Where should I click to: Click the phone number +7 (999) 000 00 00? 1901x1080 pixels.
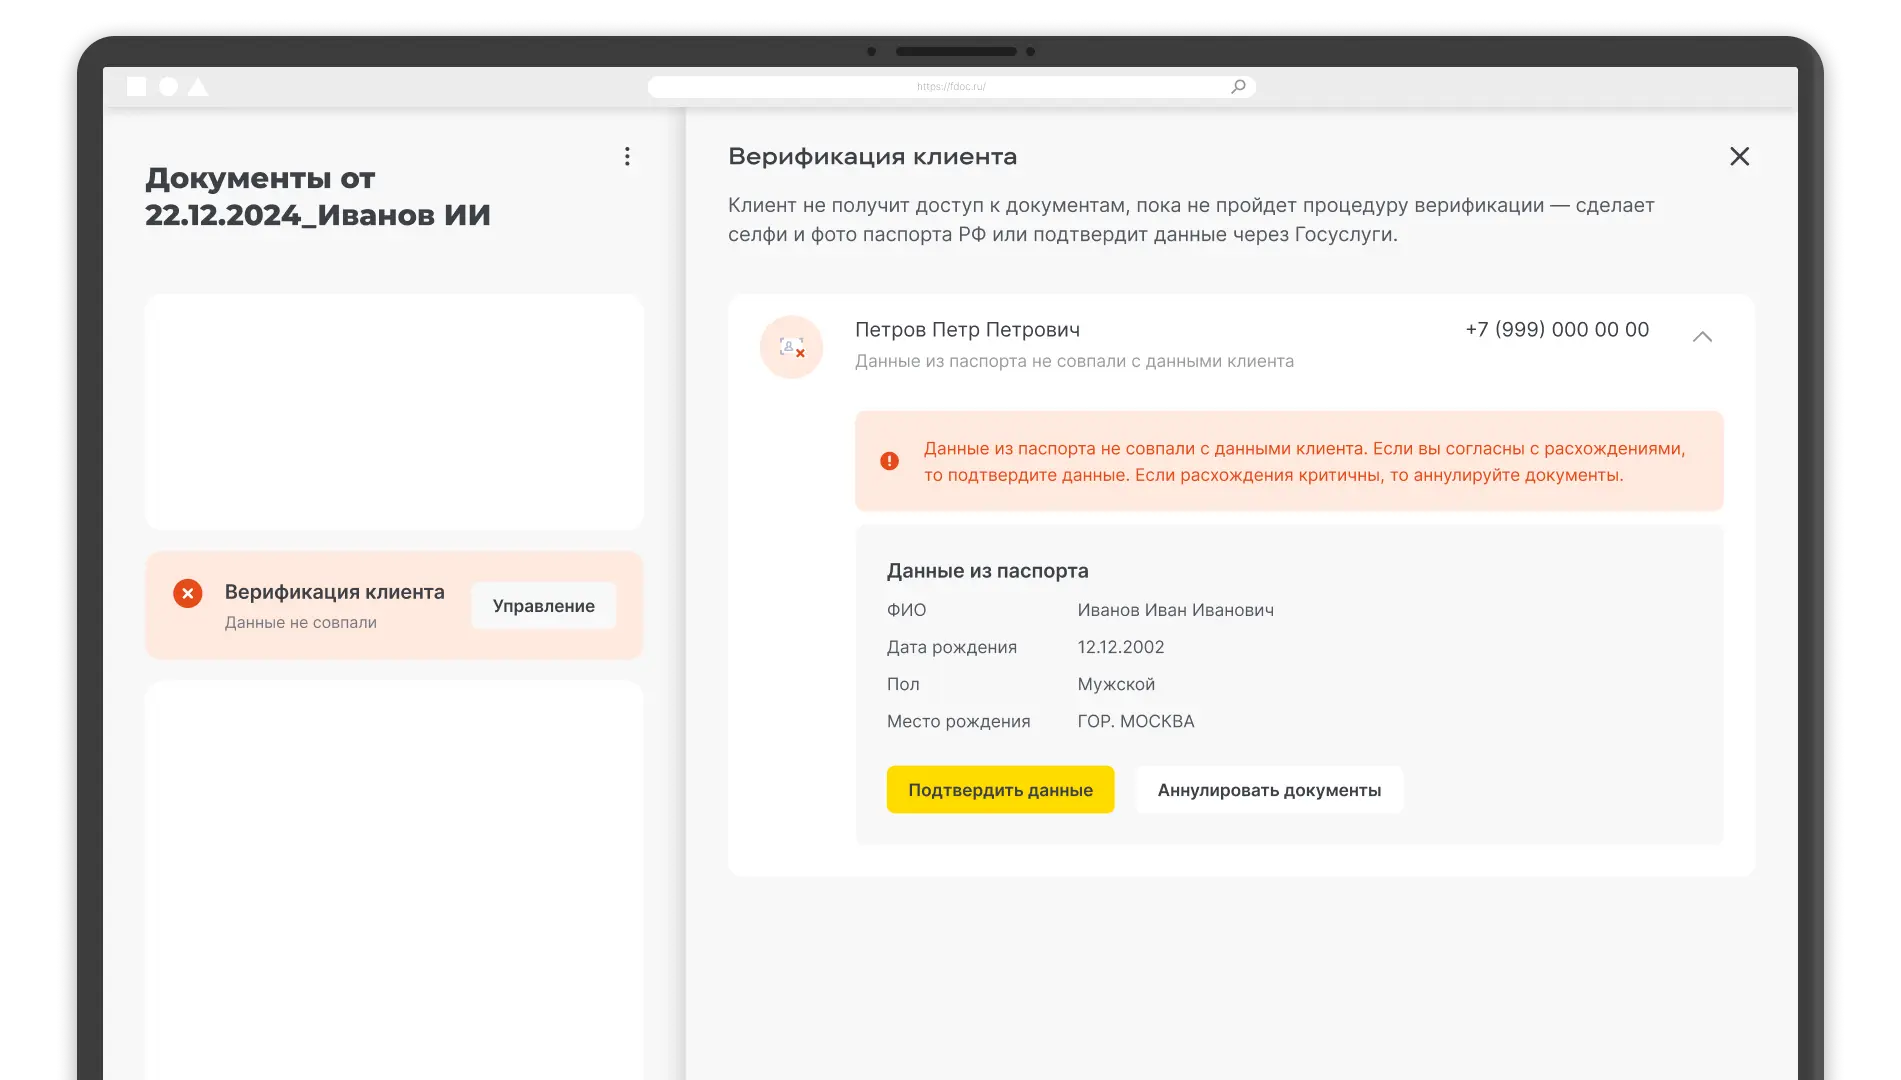1556,329
